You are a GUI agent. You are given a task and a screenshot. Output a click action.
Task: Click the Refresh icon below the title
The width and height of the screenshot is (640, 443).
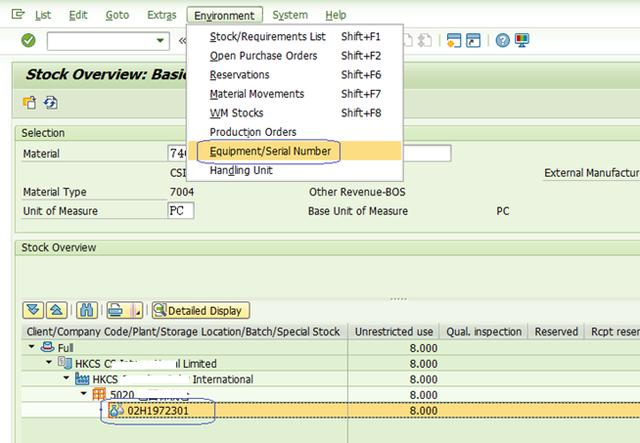click(50, 102)
